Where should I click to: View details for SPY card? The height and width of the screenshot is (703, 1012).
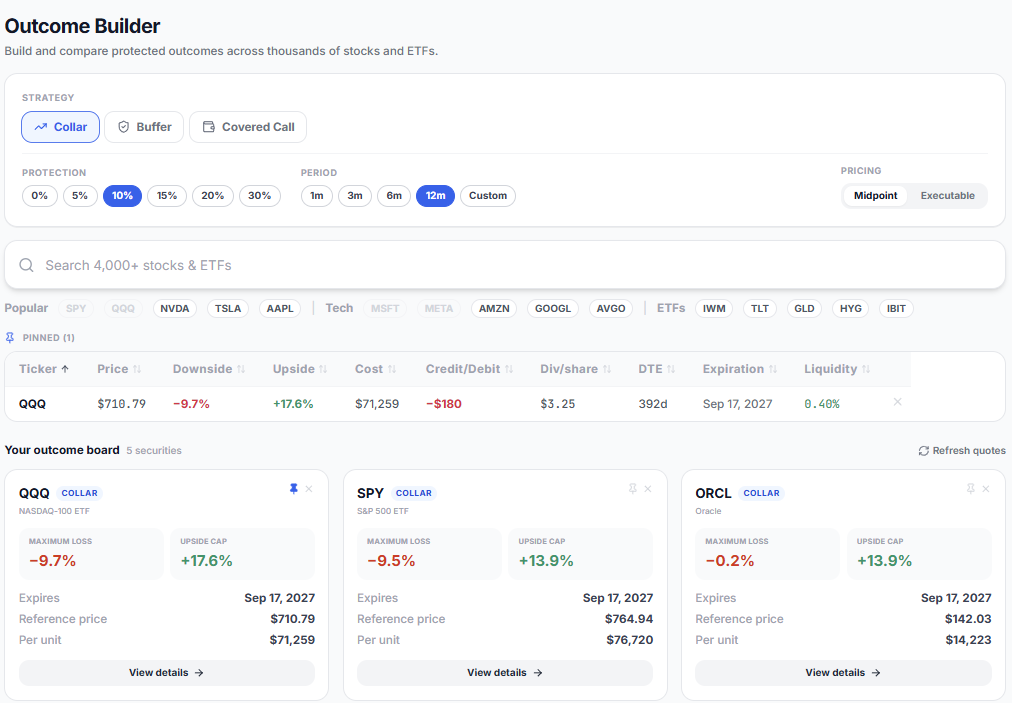[x=505, y=673]
